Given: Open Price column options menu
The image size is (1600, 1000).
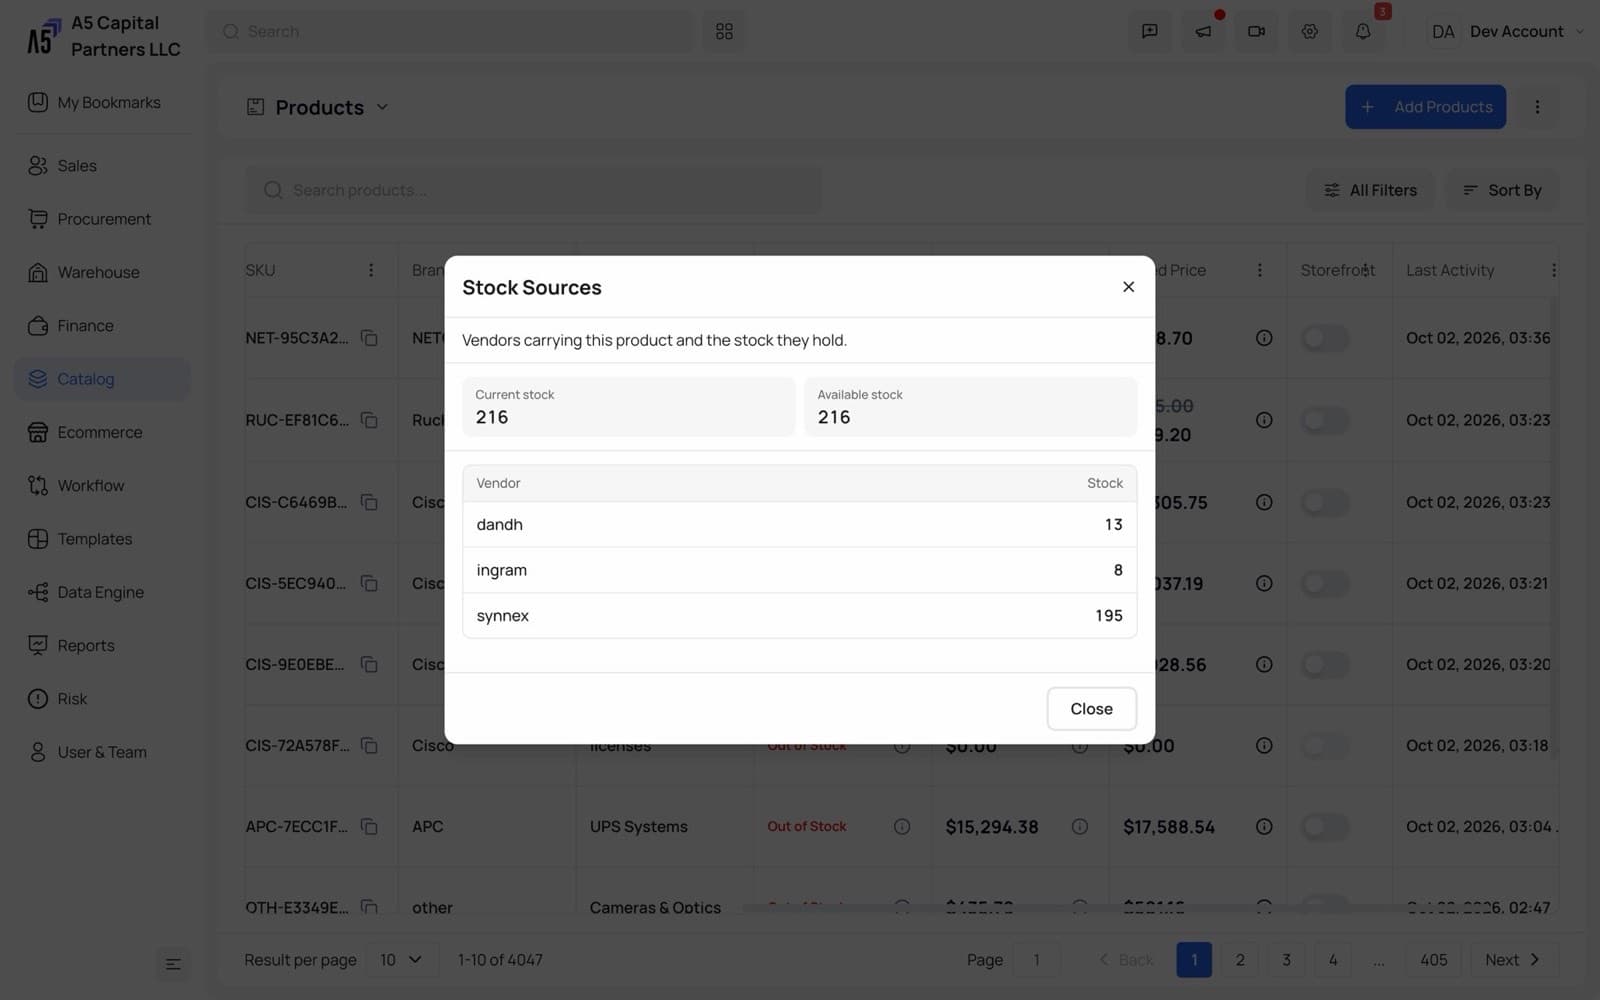Looking at the screenshot, I should click(x=1260, y=270).
